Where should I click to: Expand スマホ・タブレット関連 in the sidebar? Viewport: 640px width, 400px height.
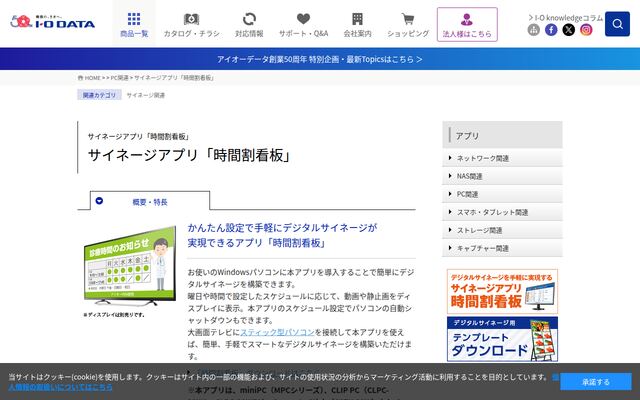502,212
